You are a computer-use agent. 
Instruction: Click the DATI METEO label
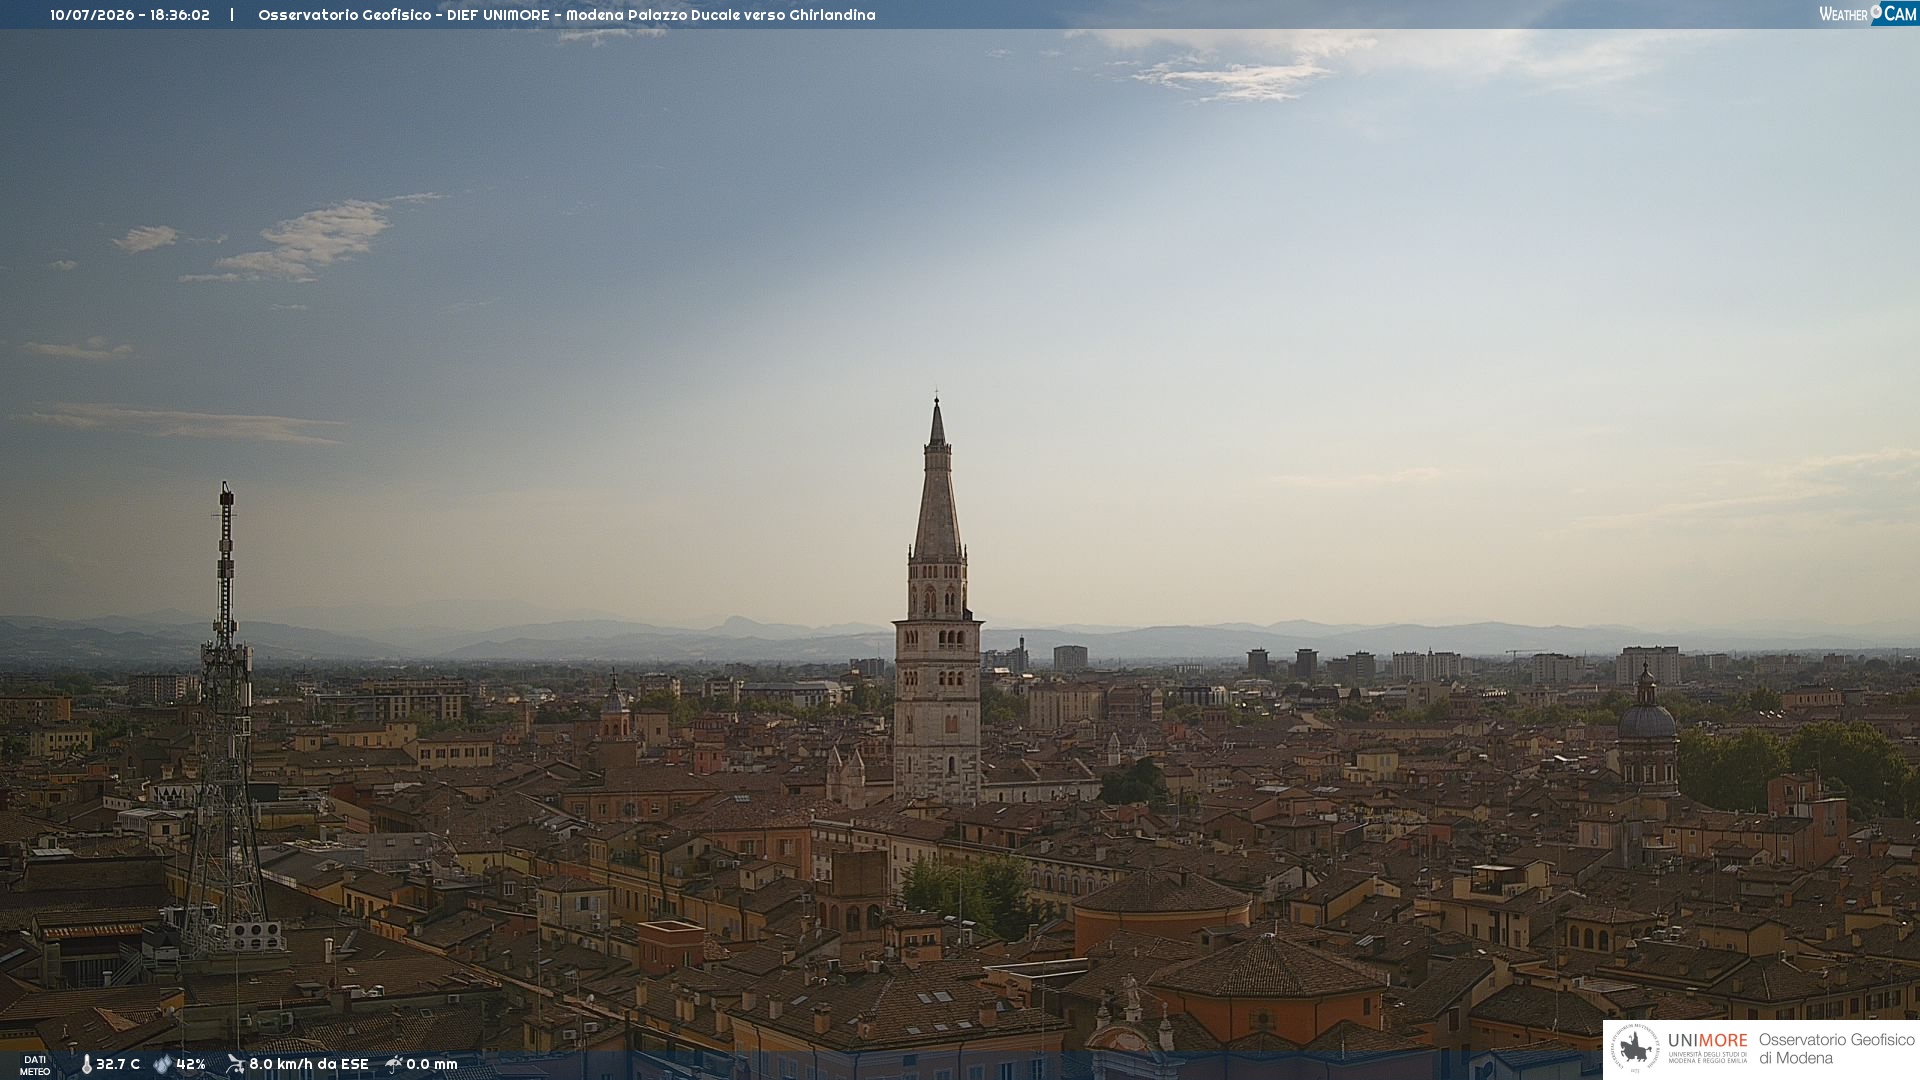click(x=35, y=1066)
